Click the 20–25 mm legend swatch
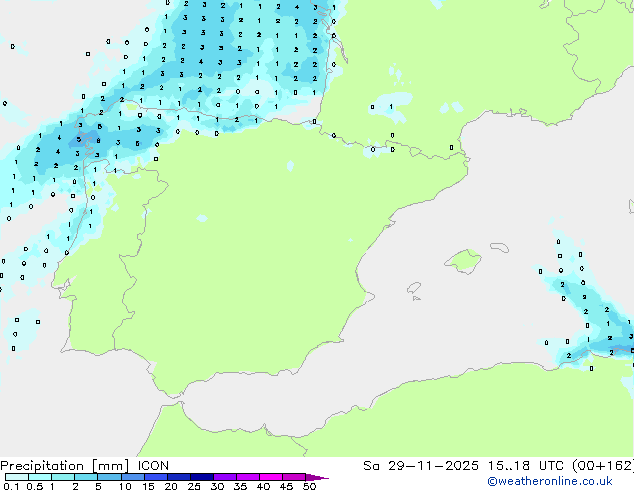The image size is (634, 490). click(x=179, y=477)
